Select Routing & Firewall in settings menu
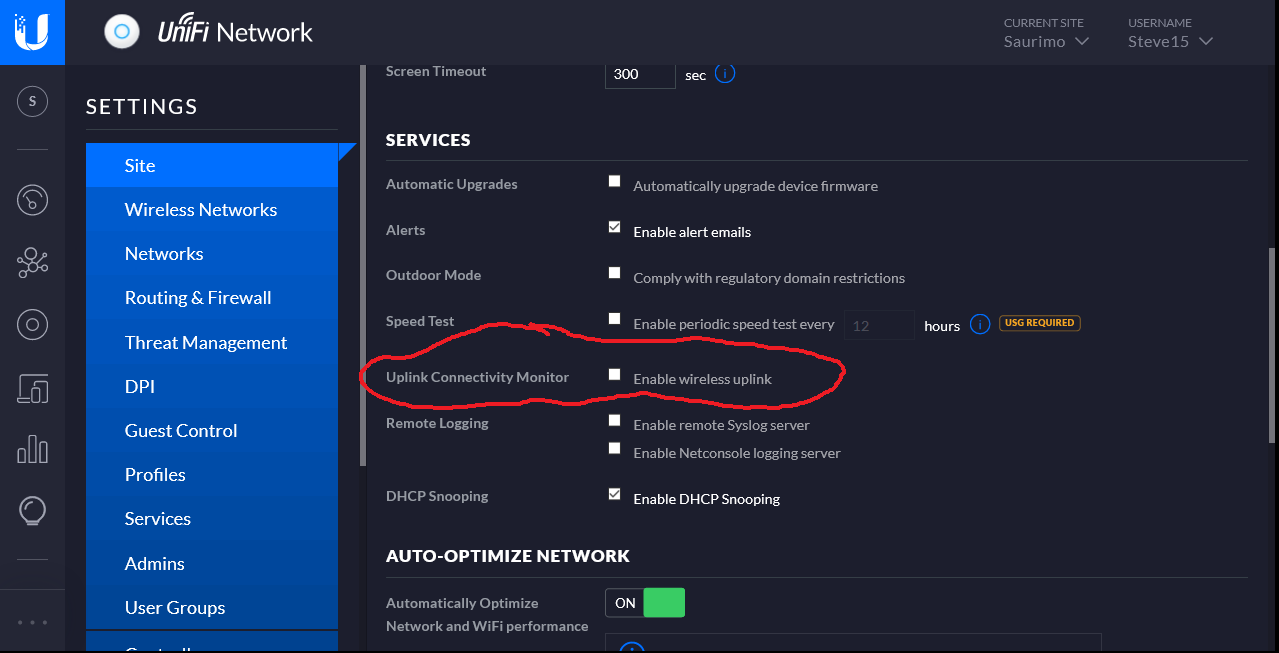Screen dimensions: 1279x653 click(198, 298)
